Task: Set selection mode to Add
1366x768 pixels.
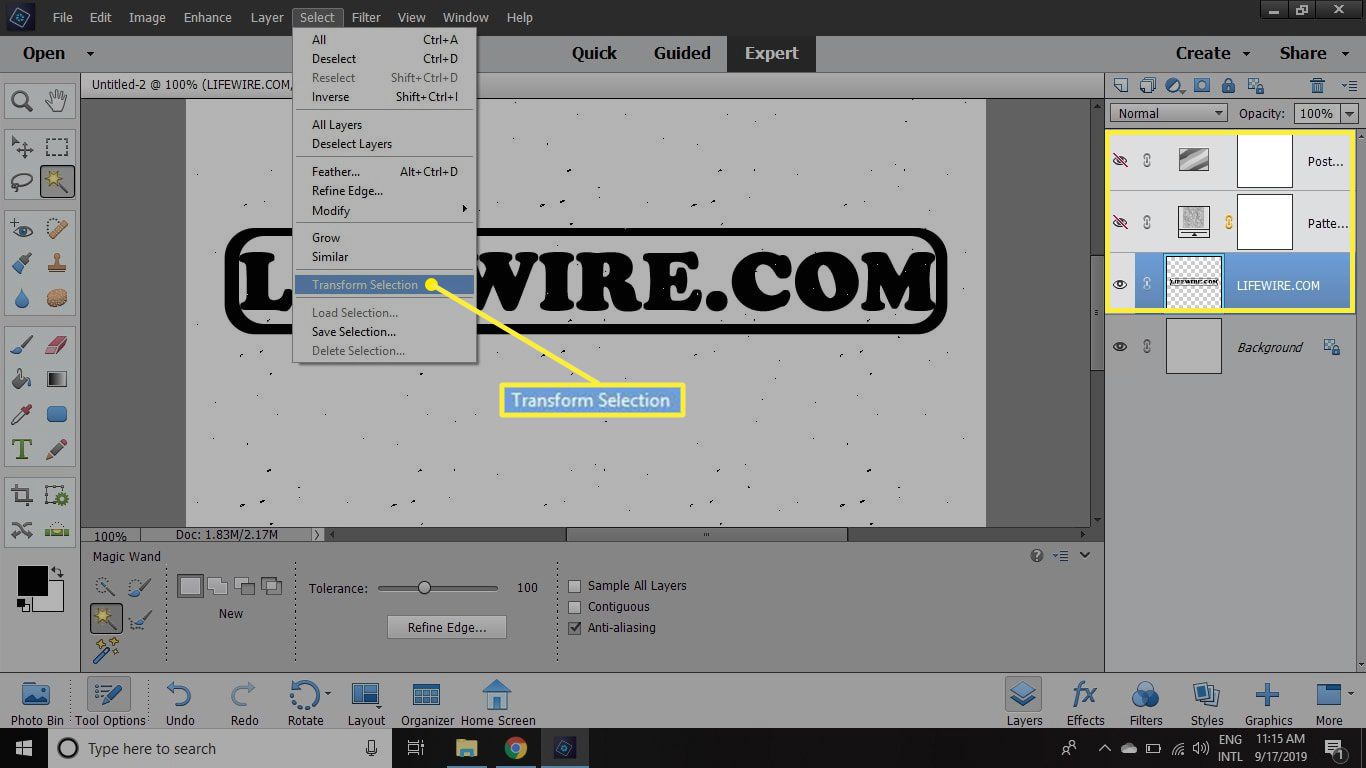Action: pyautogui.click(x=217, y=586)
